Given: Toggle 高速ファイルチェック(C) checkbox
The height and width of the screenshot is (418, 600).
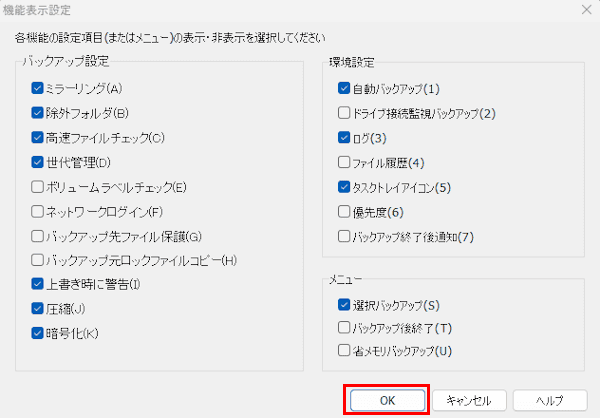Looking at the screenshot, I should click(37, 137).
